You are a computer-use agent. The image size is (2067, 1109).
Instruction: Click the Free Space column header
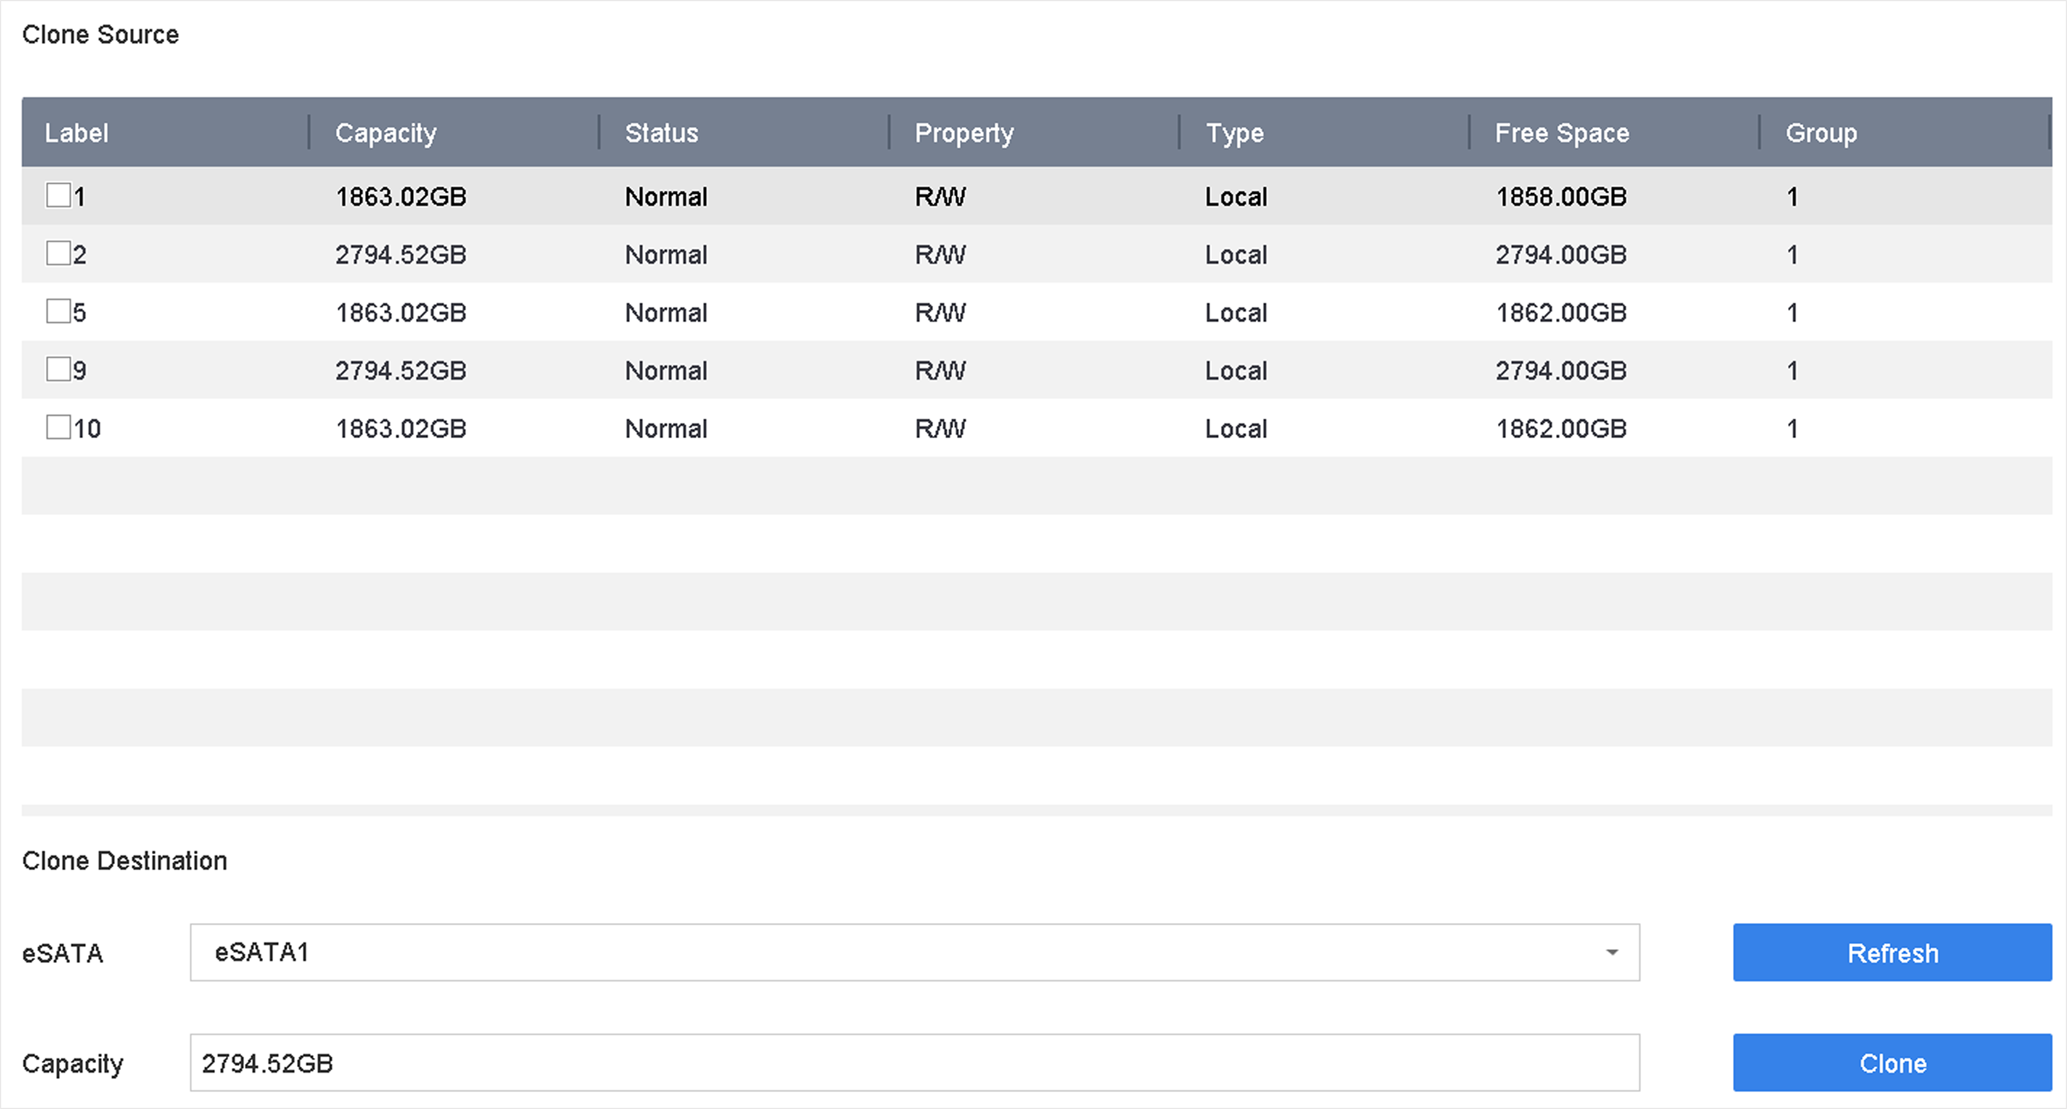pyautogui.click(x=1561, y=133)
